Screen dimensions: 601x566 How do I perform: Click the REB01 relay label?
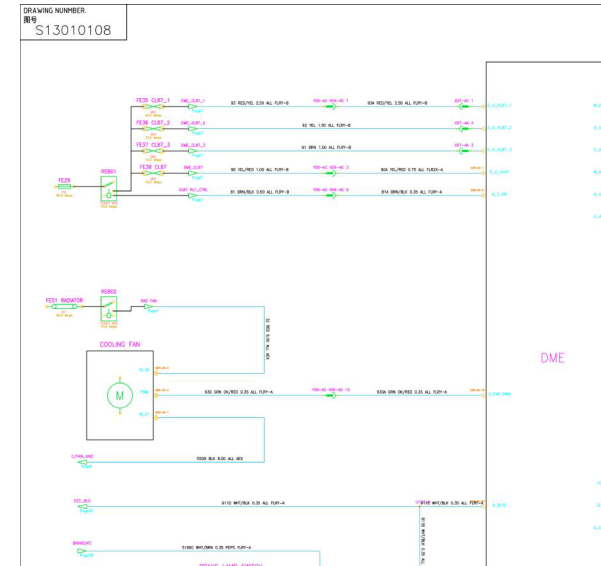point(108,171)
